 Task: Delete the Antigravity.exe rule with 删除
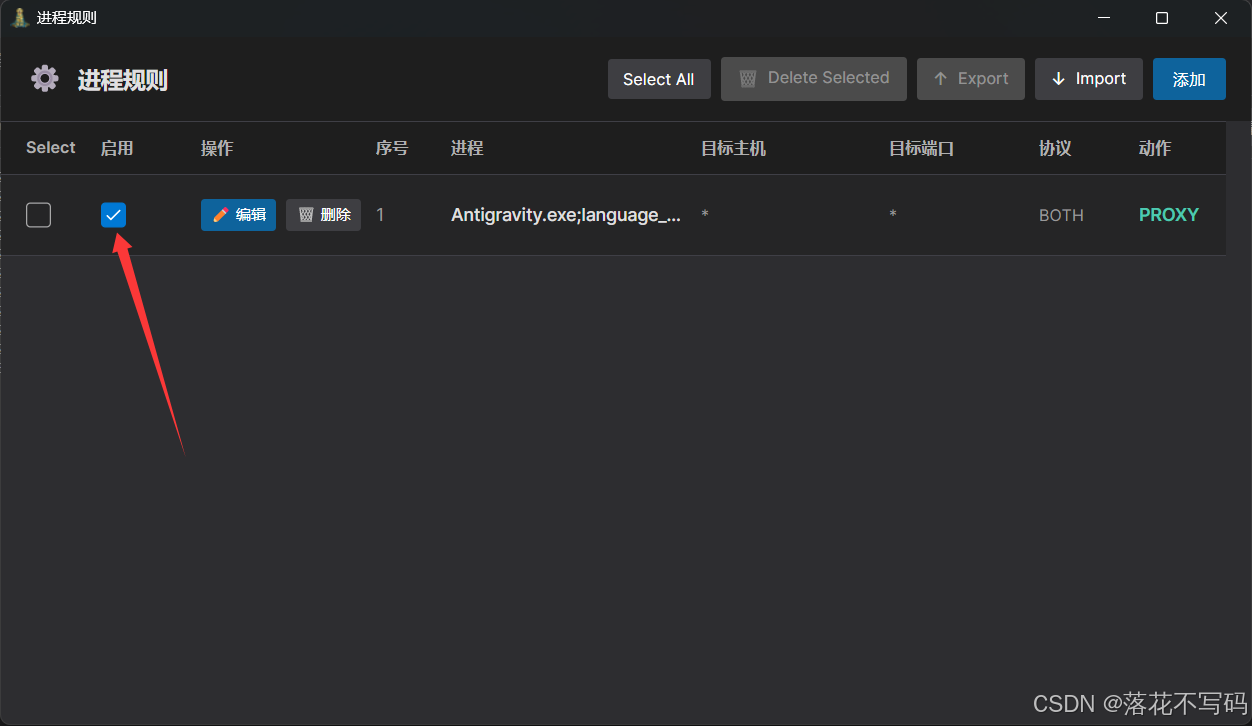pyautogui.click(x=323, y=215)
